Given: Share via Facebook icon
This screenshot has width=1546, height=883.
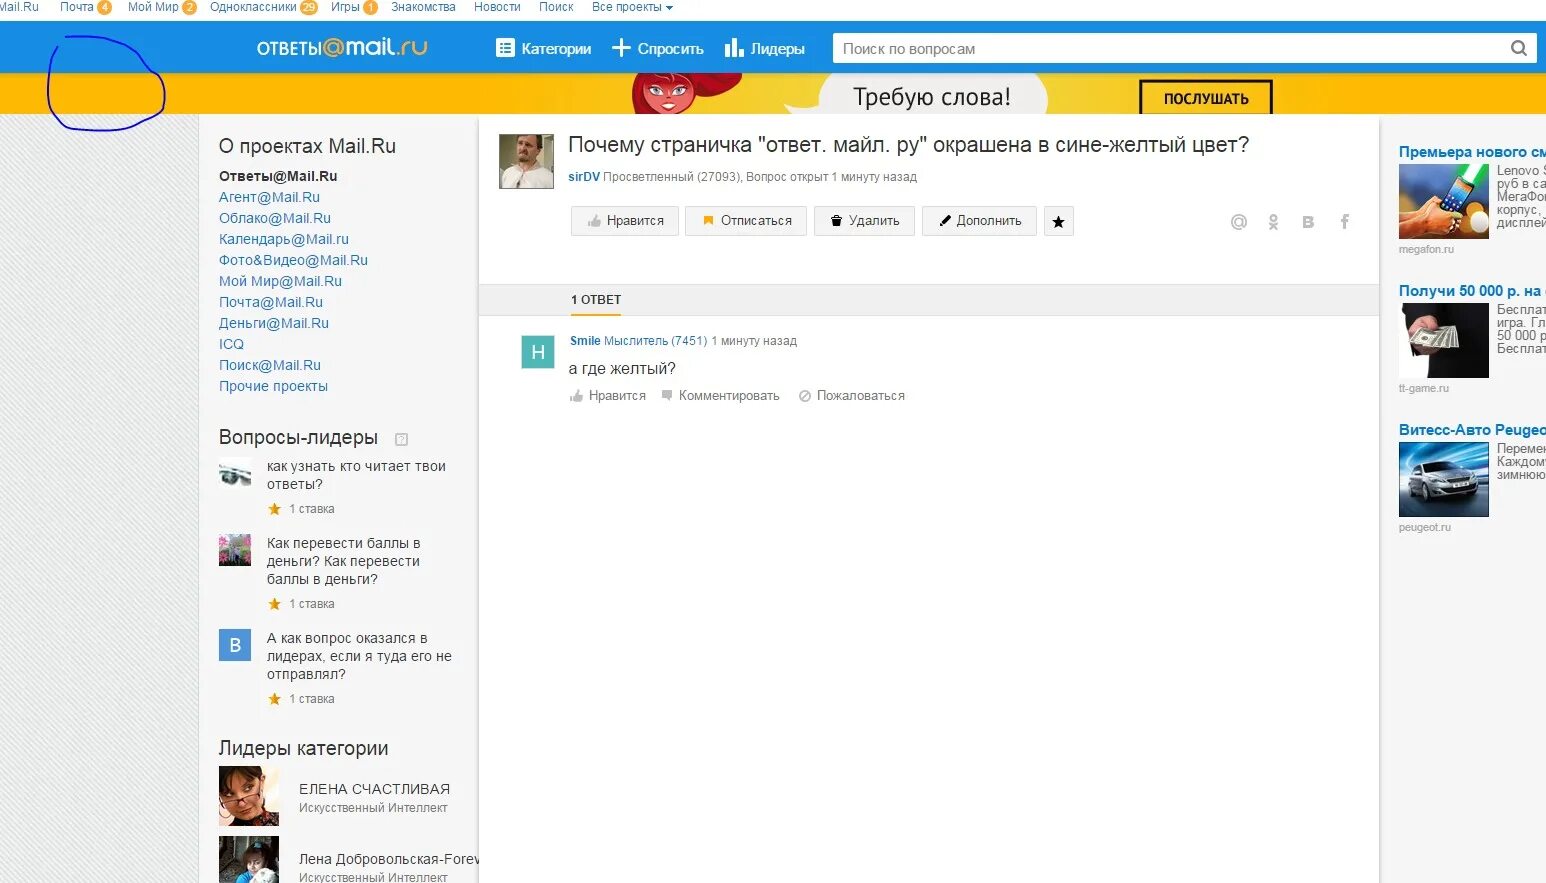Looking at the screenshot, I should pos(1344,222).
